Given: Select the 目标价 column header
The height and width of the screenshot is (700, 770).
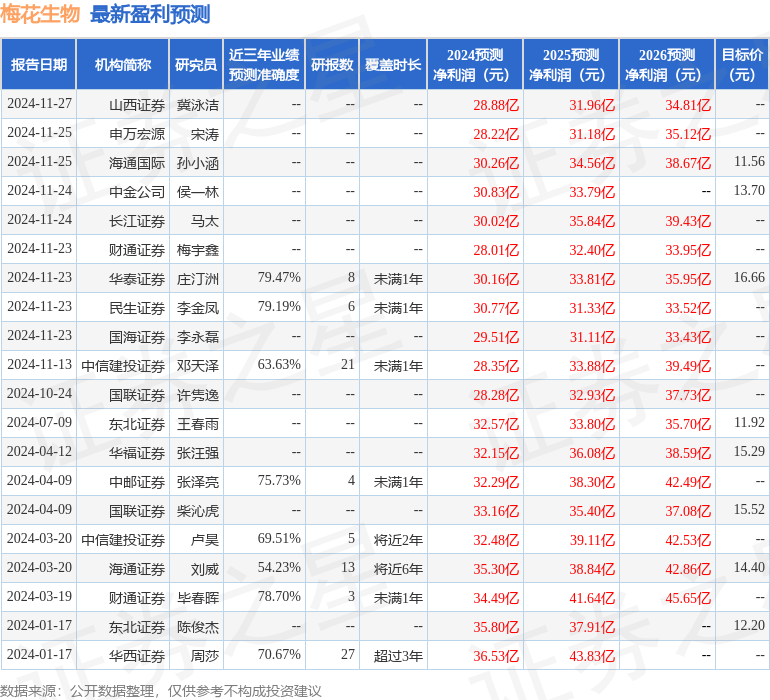Looking at the screenshot, I should (x=742, y=64).
